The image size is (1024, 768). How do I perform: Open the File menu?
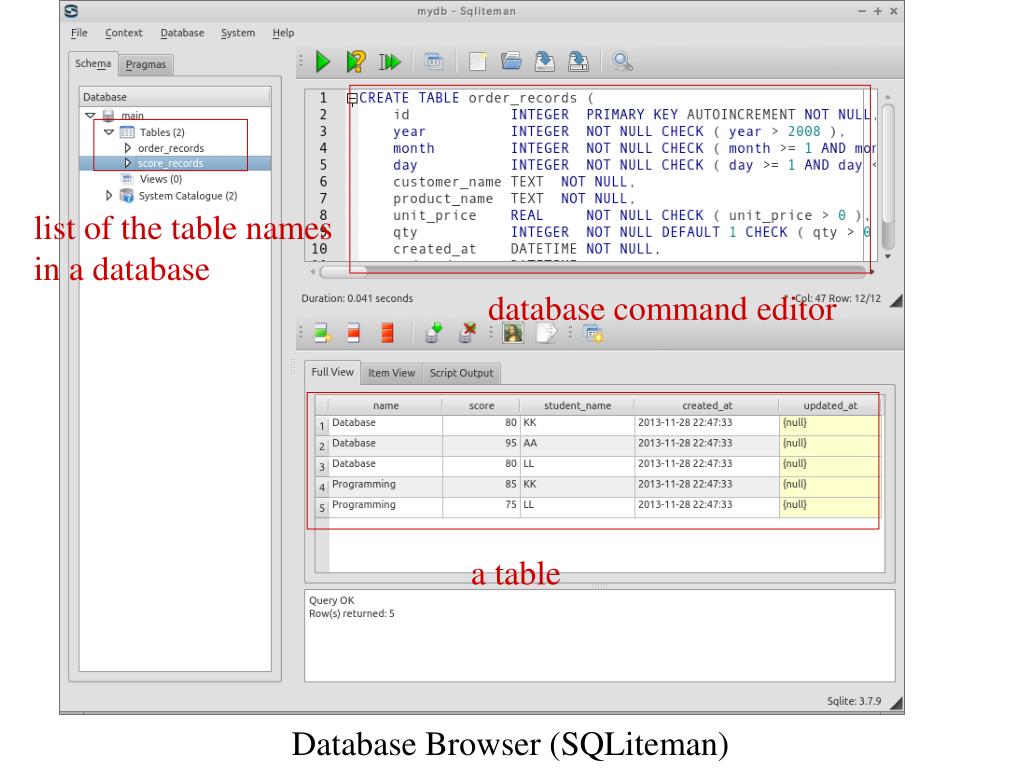[79, 33]
